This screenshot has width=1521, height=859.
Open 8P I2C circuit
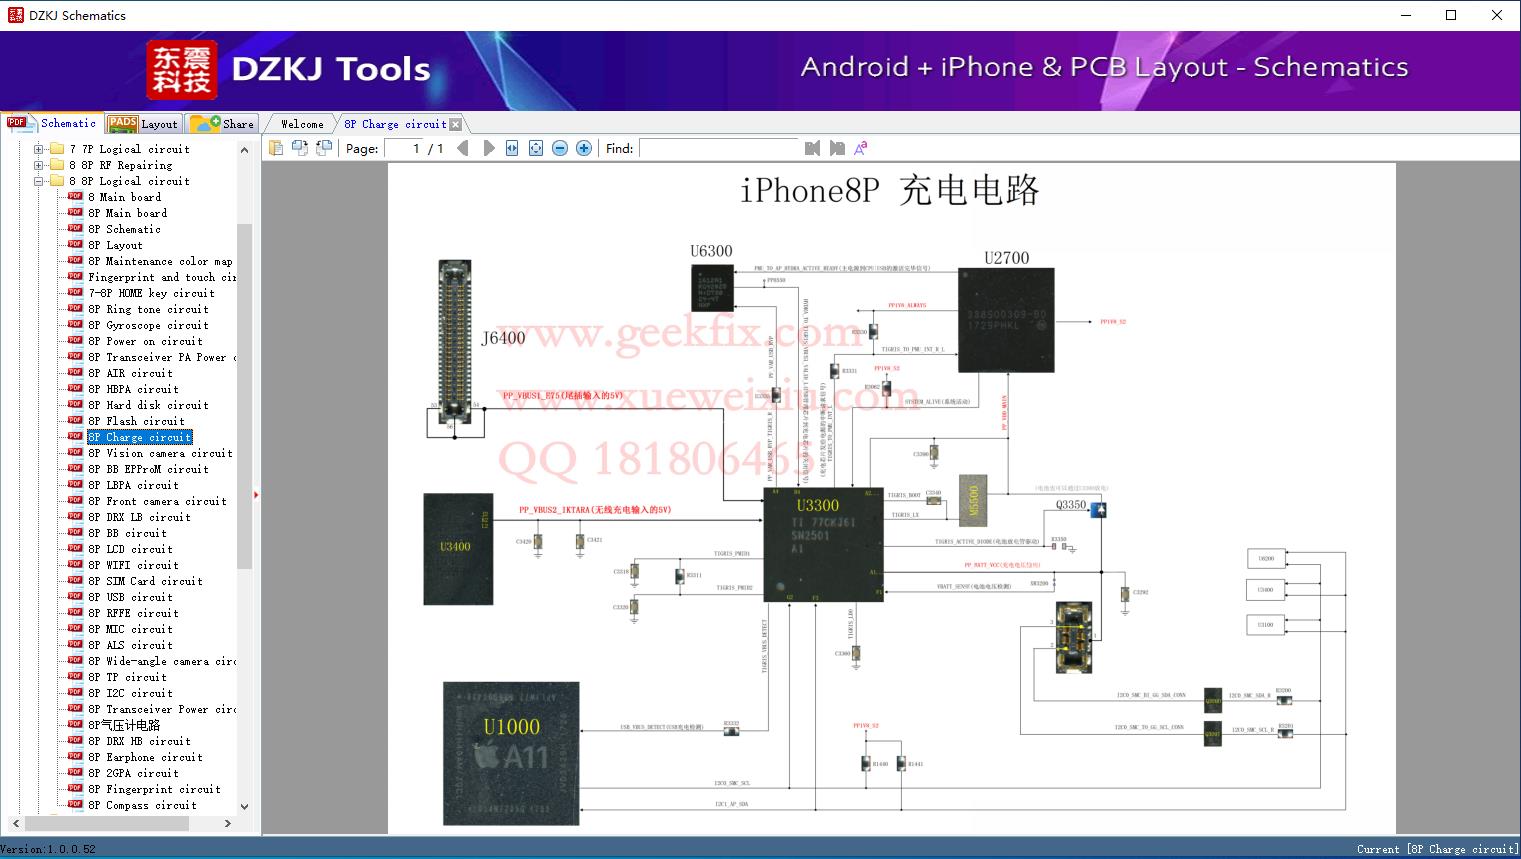(130, 693)
